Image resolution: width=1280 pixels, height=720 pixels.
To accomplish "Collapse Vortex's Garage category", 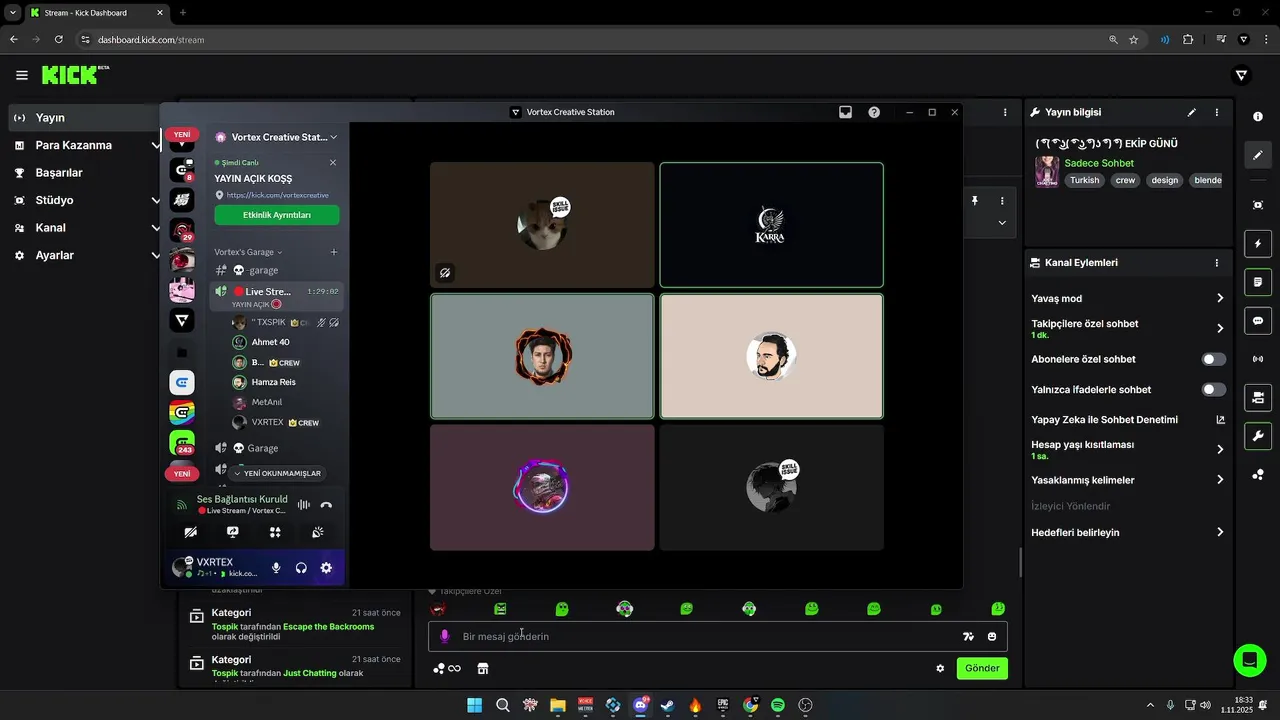I will [248, 252].
